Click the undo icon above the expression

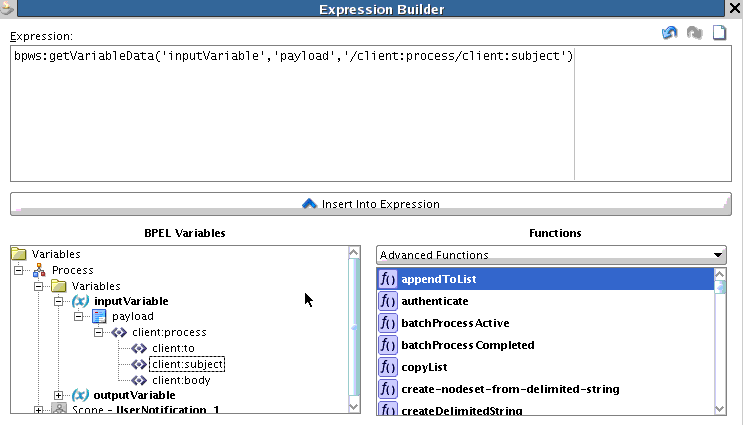(670, 33)
